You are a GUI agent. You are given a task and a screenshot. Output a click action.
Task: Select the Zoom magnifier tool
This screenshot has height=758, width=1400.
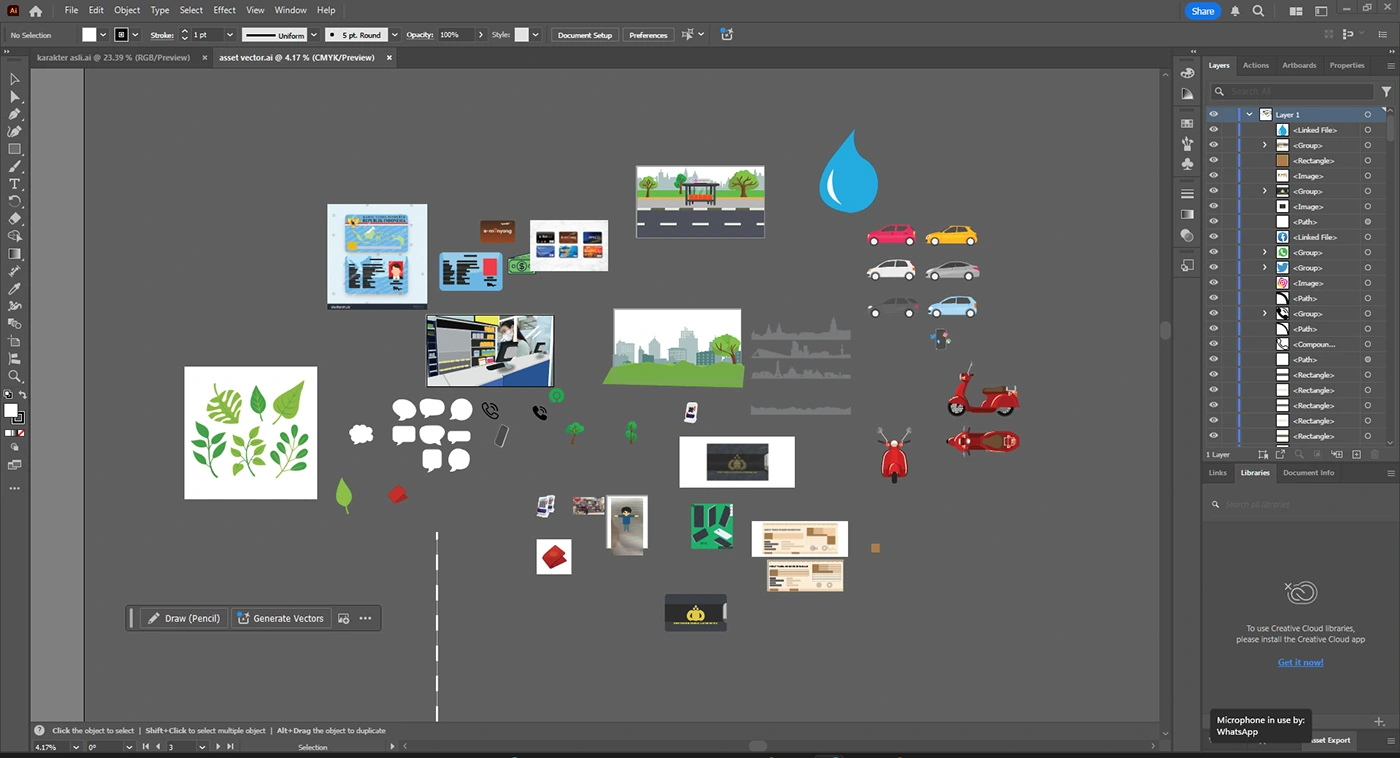pos(15,376)
